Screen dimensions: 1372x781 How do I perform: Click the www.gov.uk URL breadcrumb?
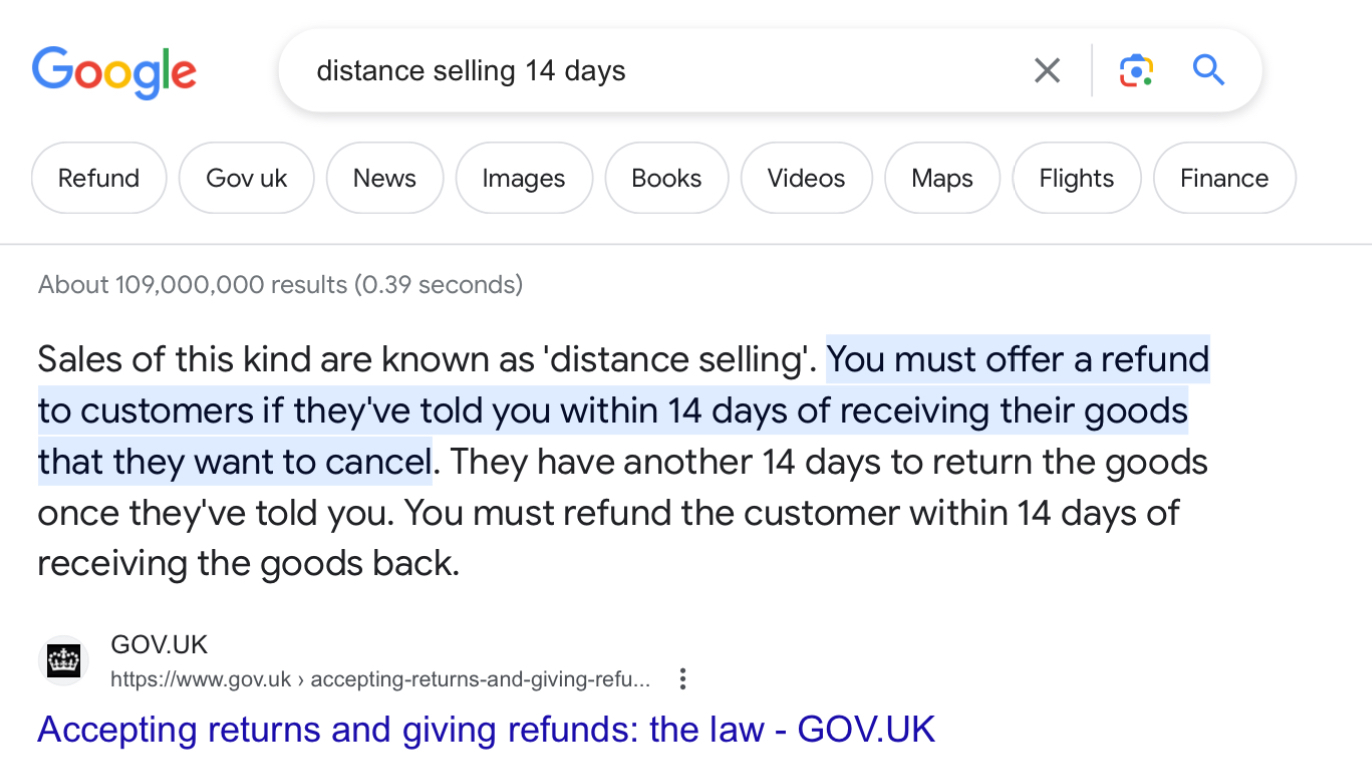[x=380, y=680]
